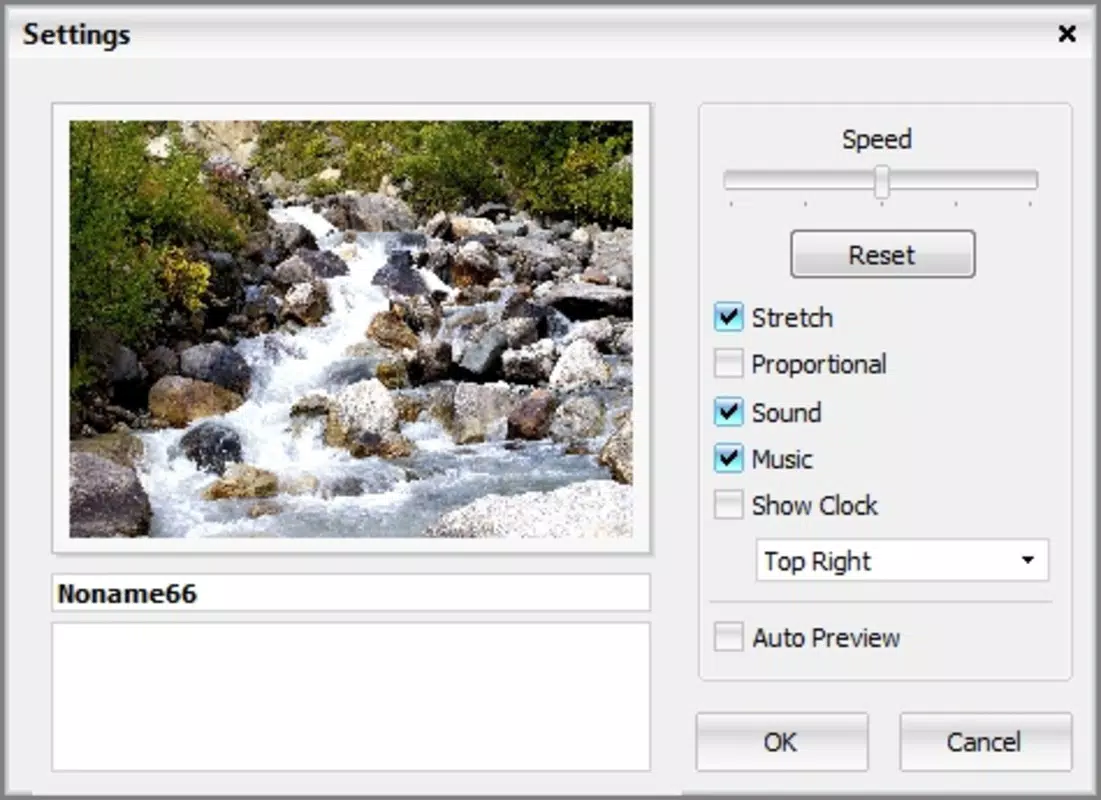Disable the Music checkbox
1101x800 pixels.
tap(728, 459)
